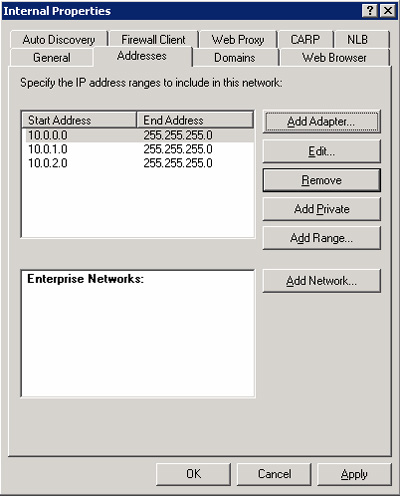Image resolution: width=400 pixels, height=496 pixels.
Task: Click the Add Private button
Action: tap(321, 209)
